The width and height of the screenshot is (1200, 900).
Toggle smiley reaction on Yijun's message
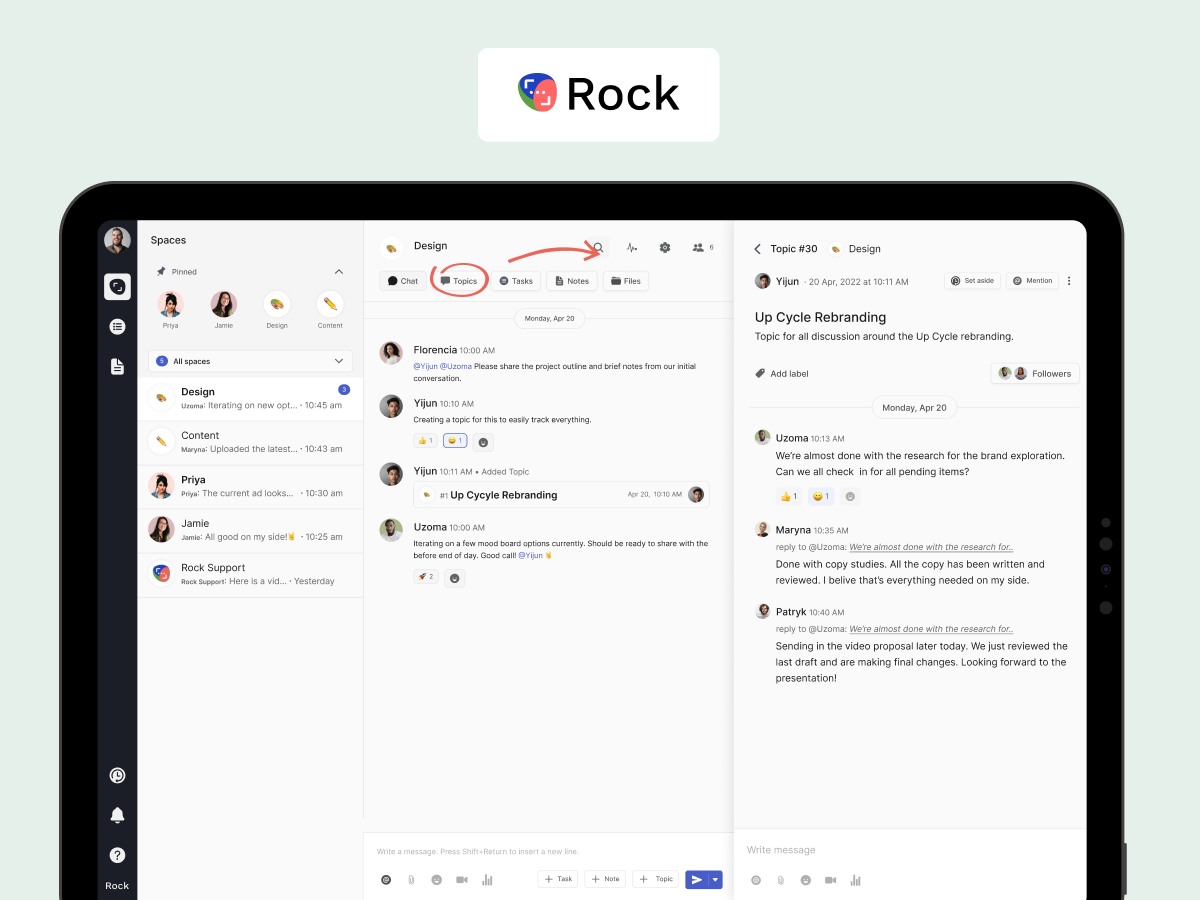[x=455, y=440]
